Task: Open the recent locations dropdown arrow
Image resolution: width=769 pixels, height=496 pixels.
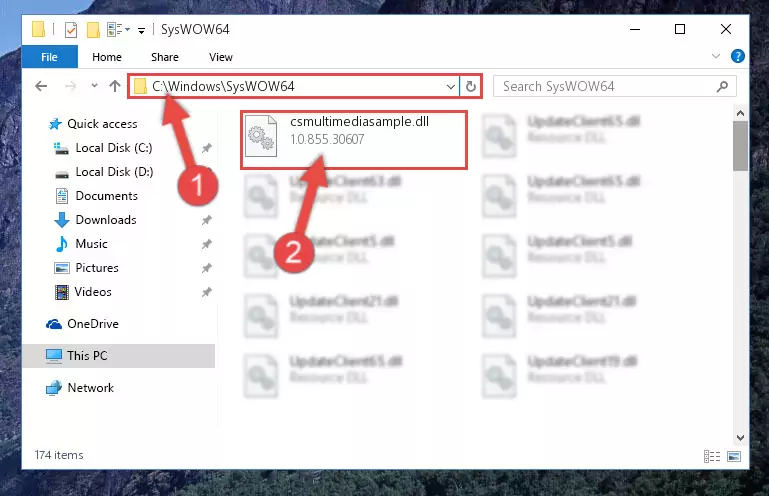Action: point(94,86)
